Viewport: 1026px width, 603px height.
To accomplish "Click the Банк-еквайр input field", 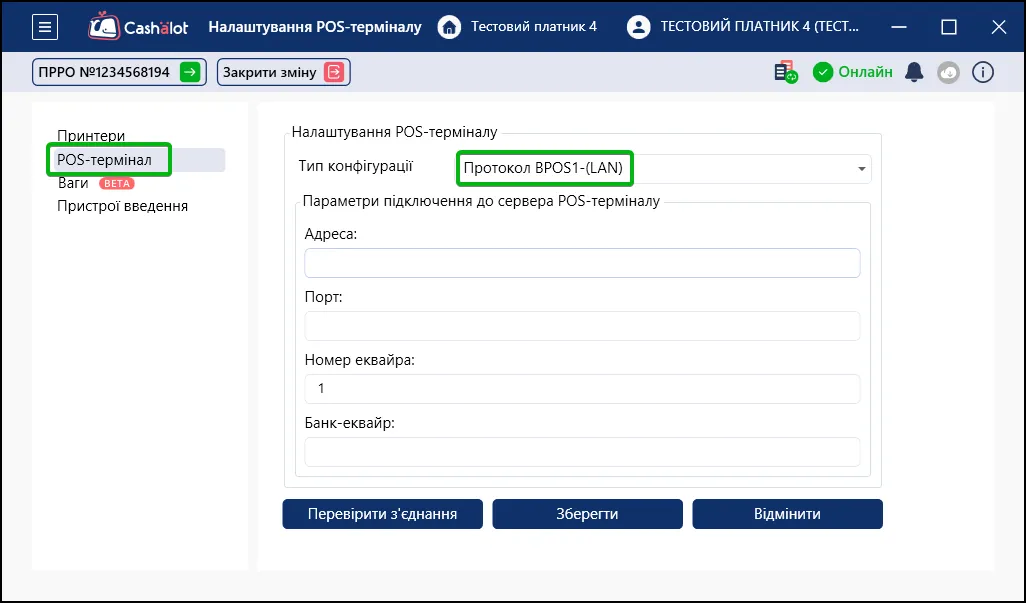I will [582, 451].
